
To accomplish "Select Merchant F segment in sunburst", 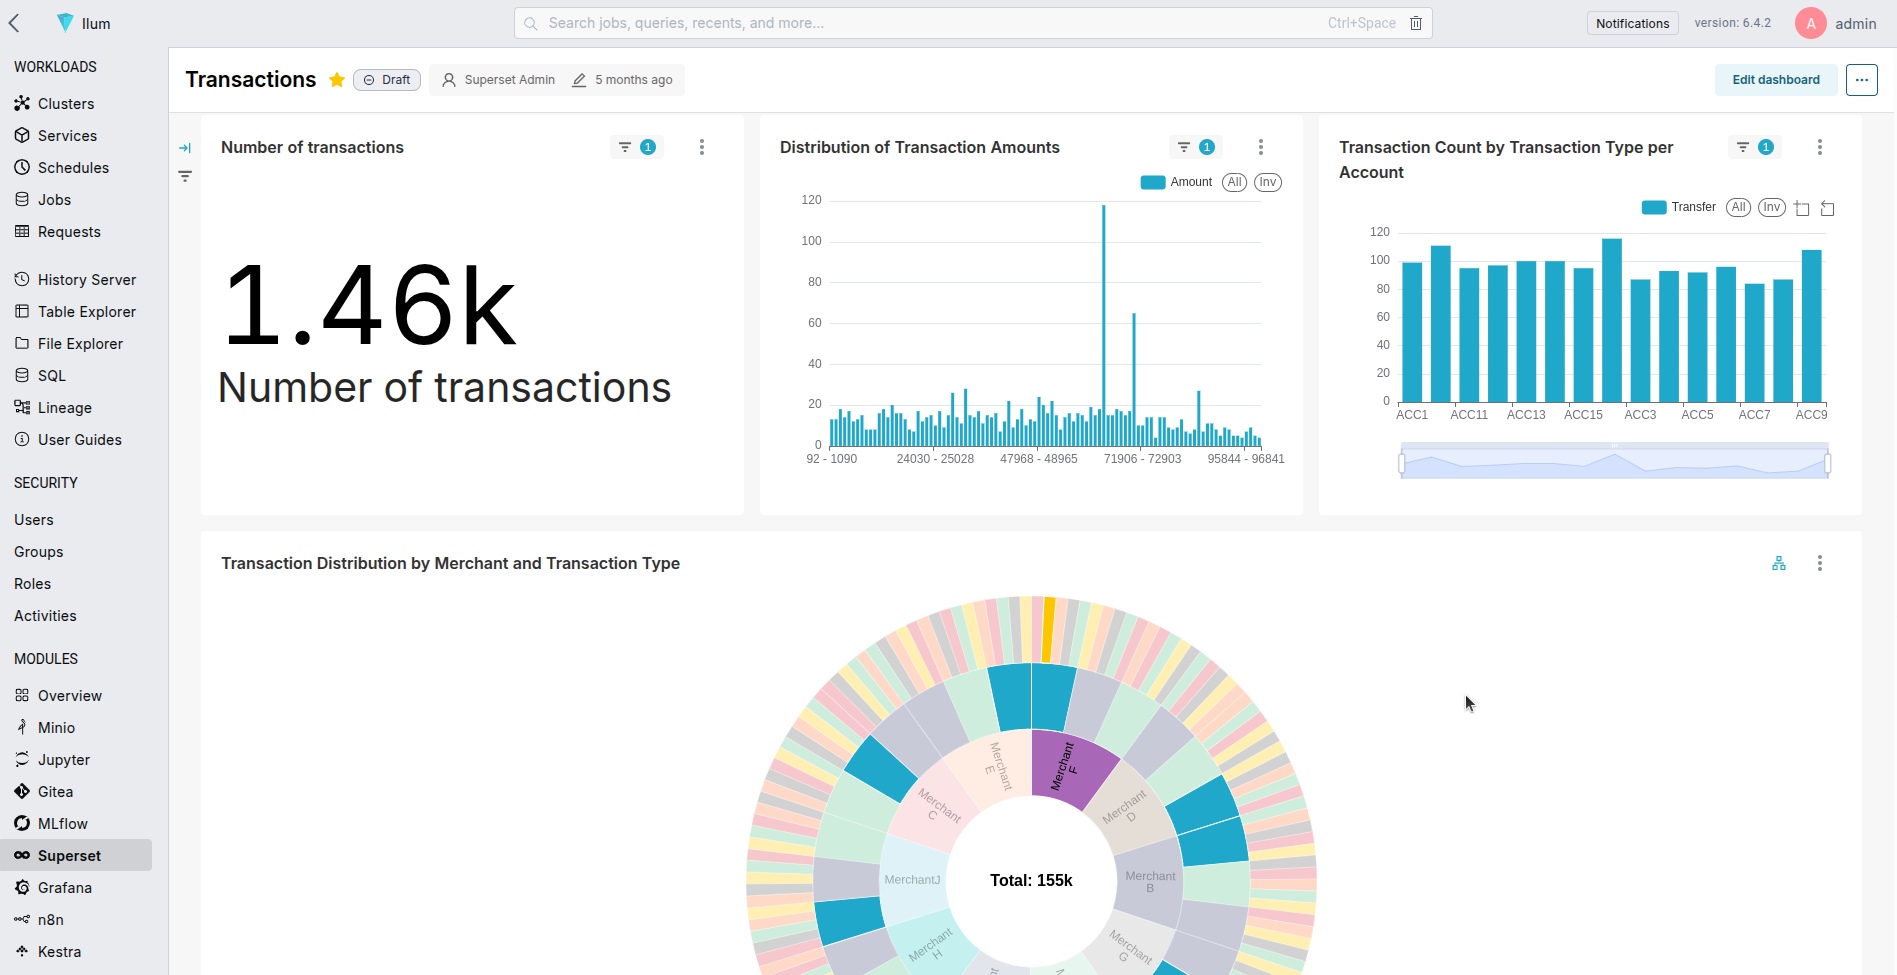I will (x=1067, y=768).
